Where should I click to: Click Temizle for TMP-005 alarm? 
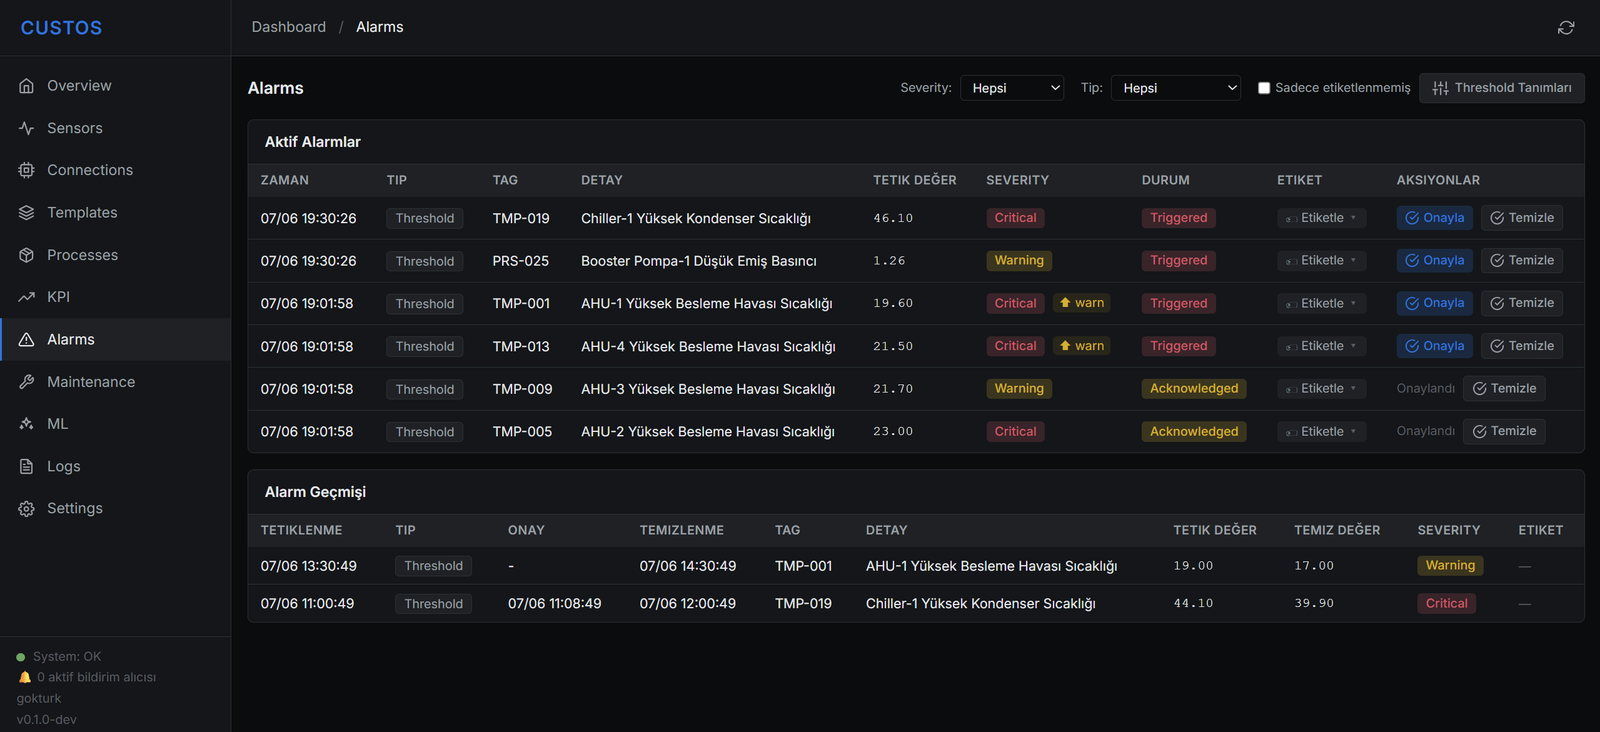[x=1504, y=431]
